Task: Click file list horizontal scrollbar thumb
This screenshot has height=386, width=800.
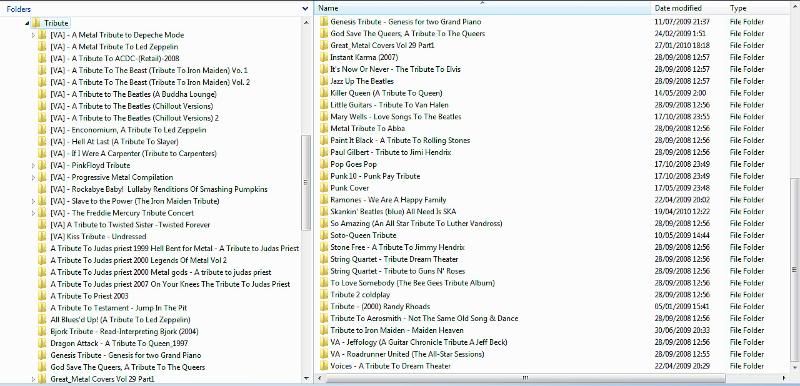Action: click(x=525, y=378)
